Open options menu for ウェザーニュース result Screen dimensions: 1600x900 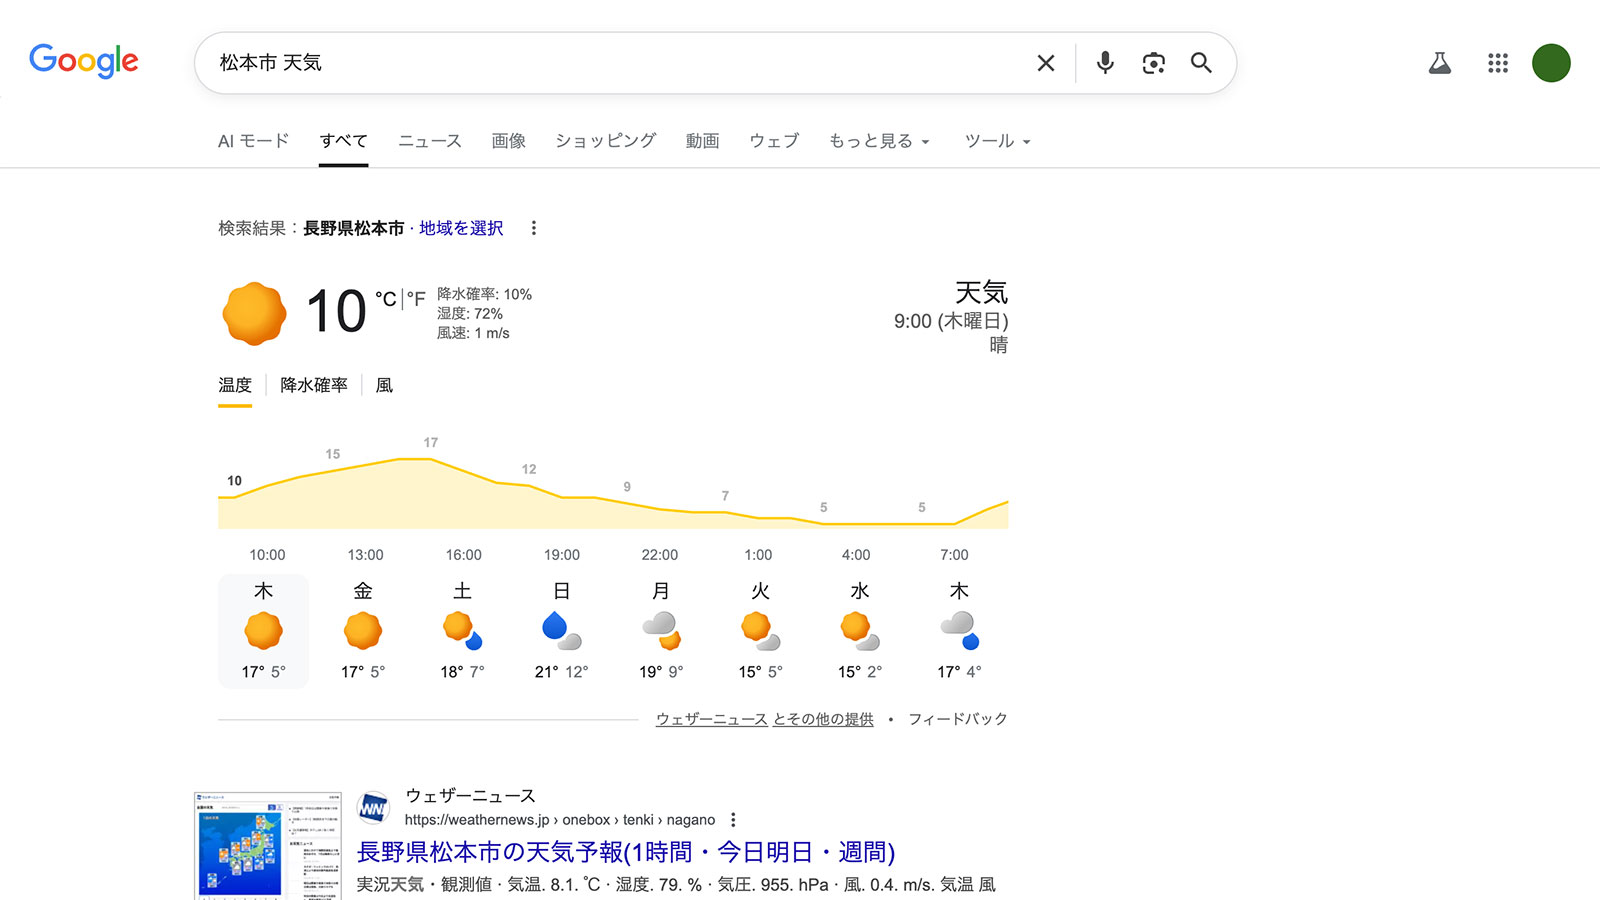tap(733, 820)
